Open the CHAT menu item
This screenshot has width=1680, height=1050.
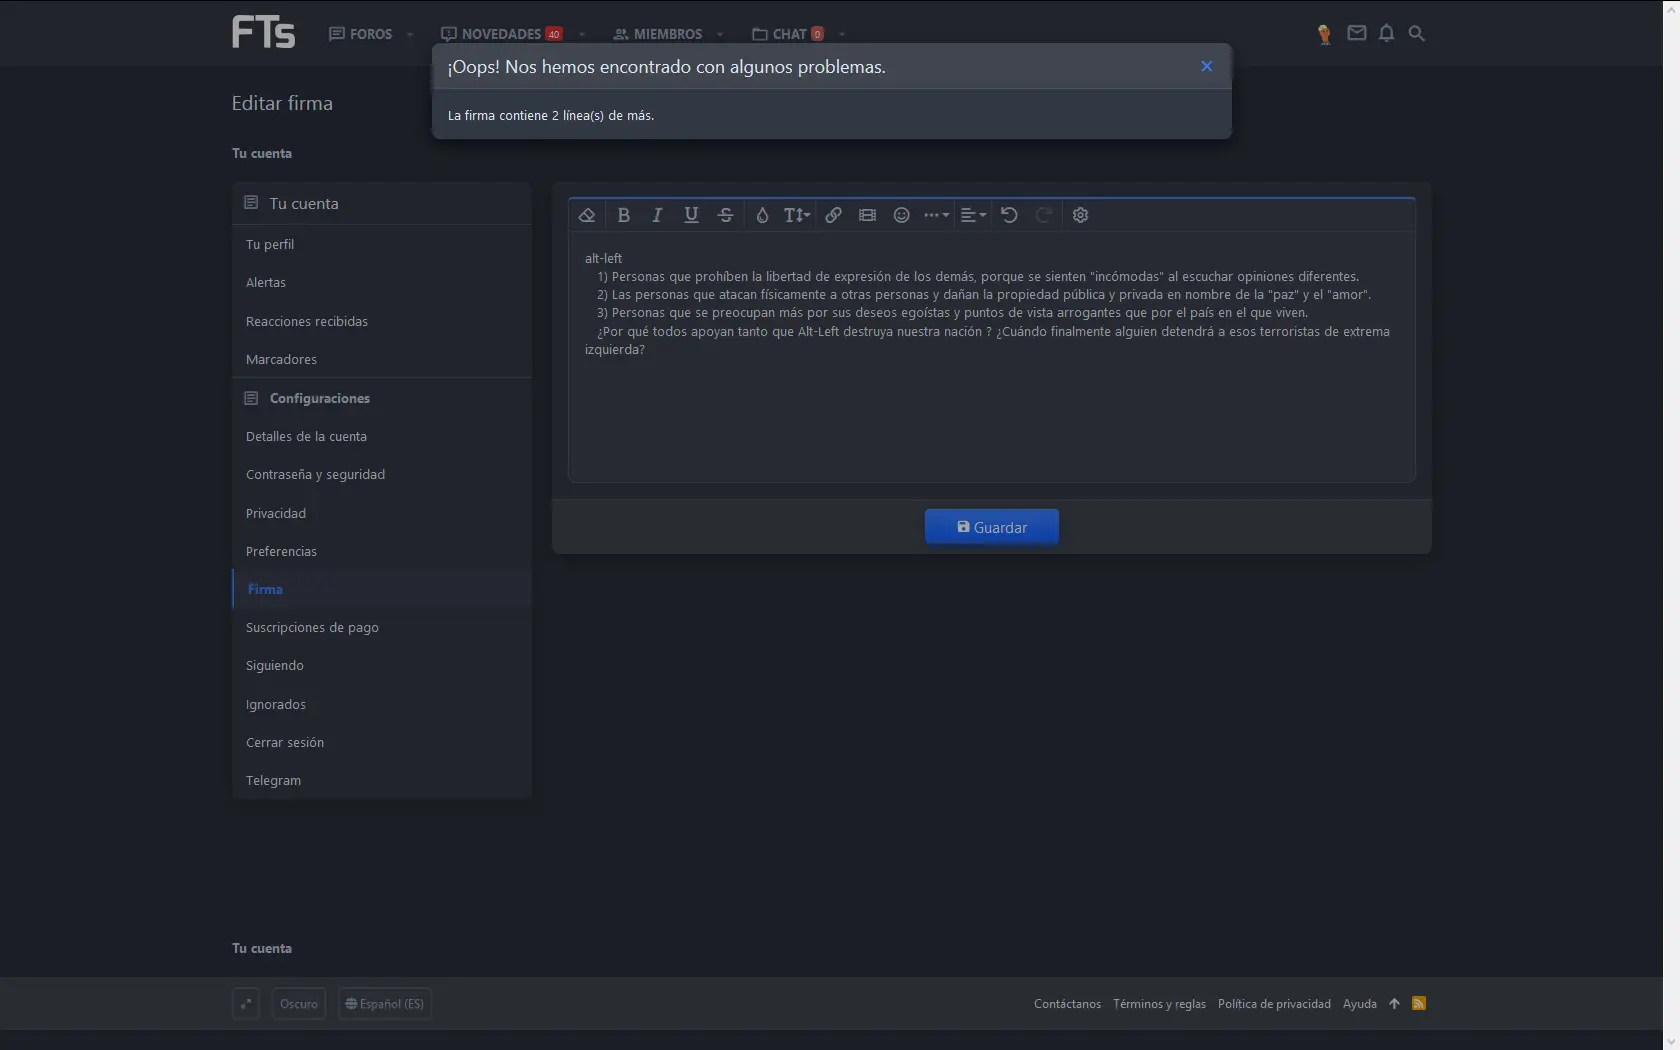pyautogui.click(x=788, y=34)
